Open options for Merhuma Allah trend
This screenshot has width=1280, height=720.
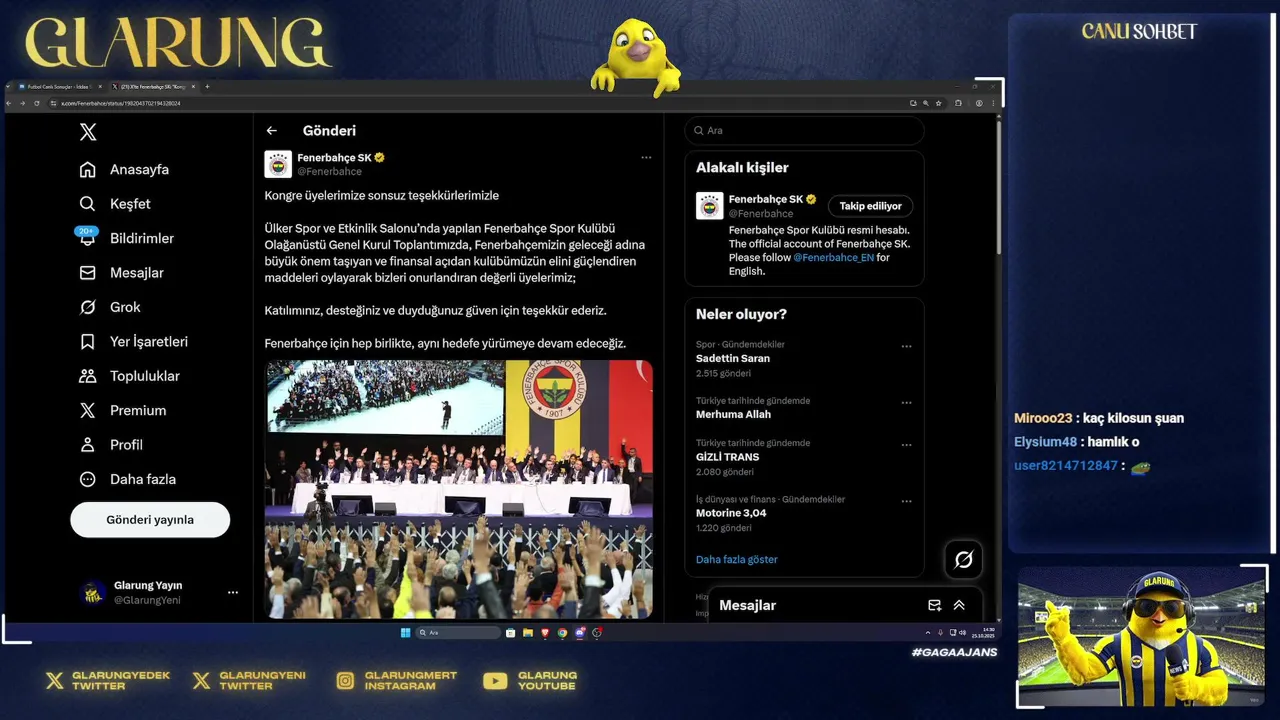(x=906, y=403)
